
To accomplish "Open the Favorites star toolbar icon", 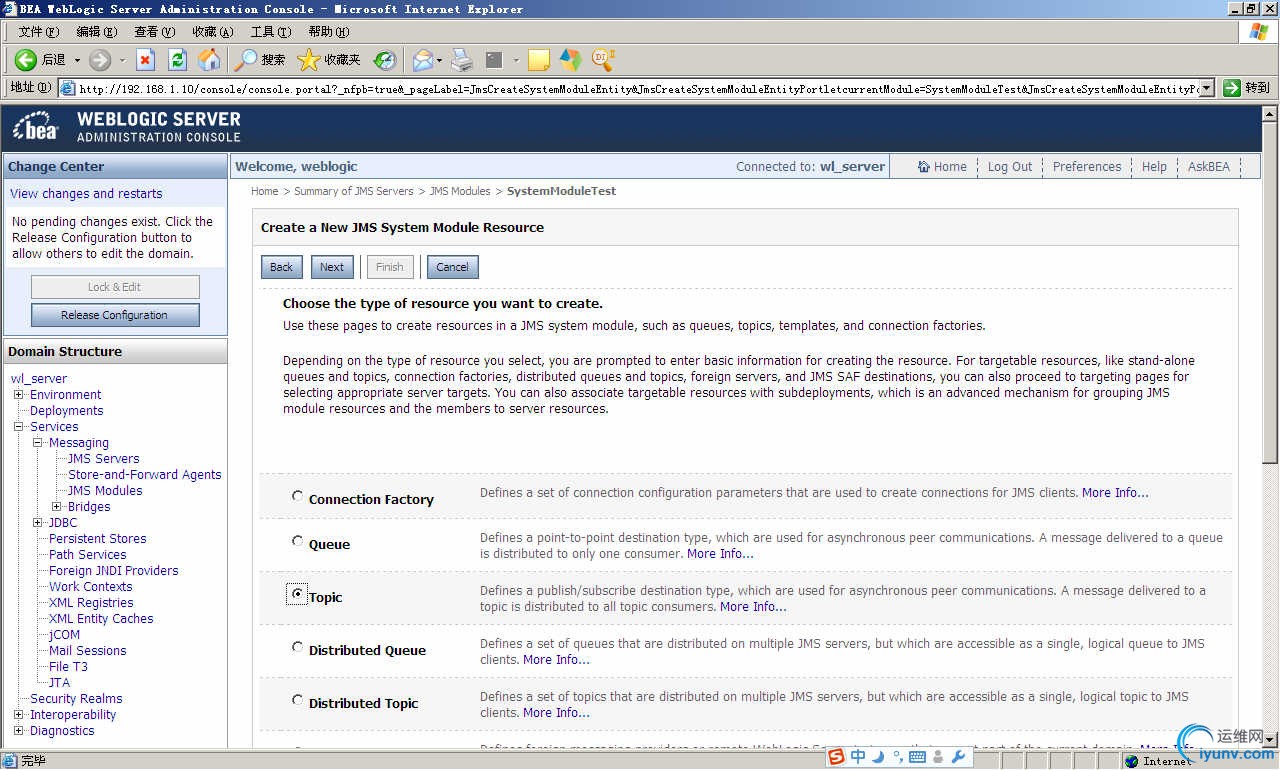I will point(308,60).
